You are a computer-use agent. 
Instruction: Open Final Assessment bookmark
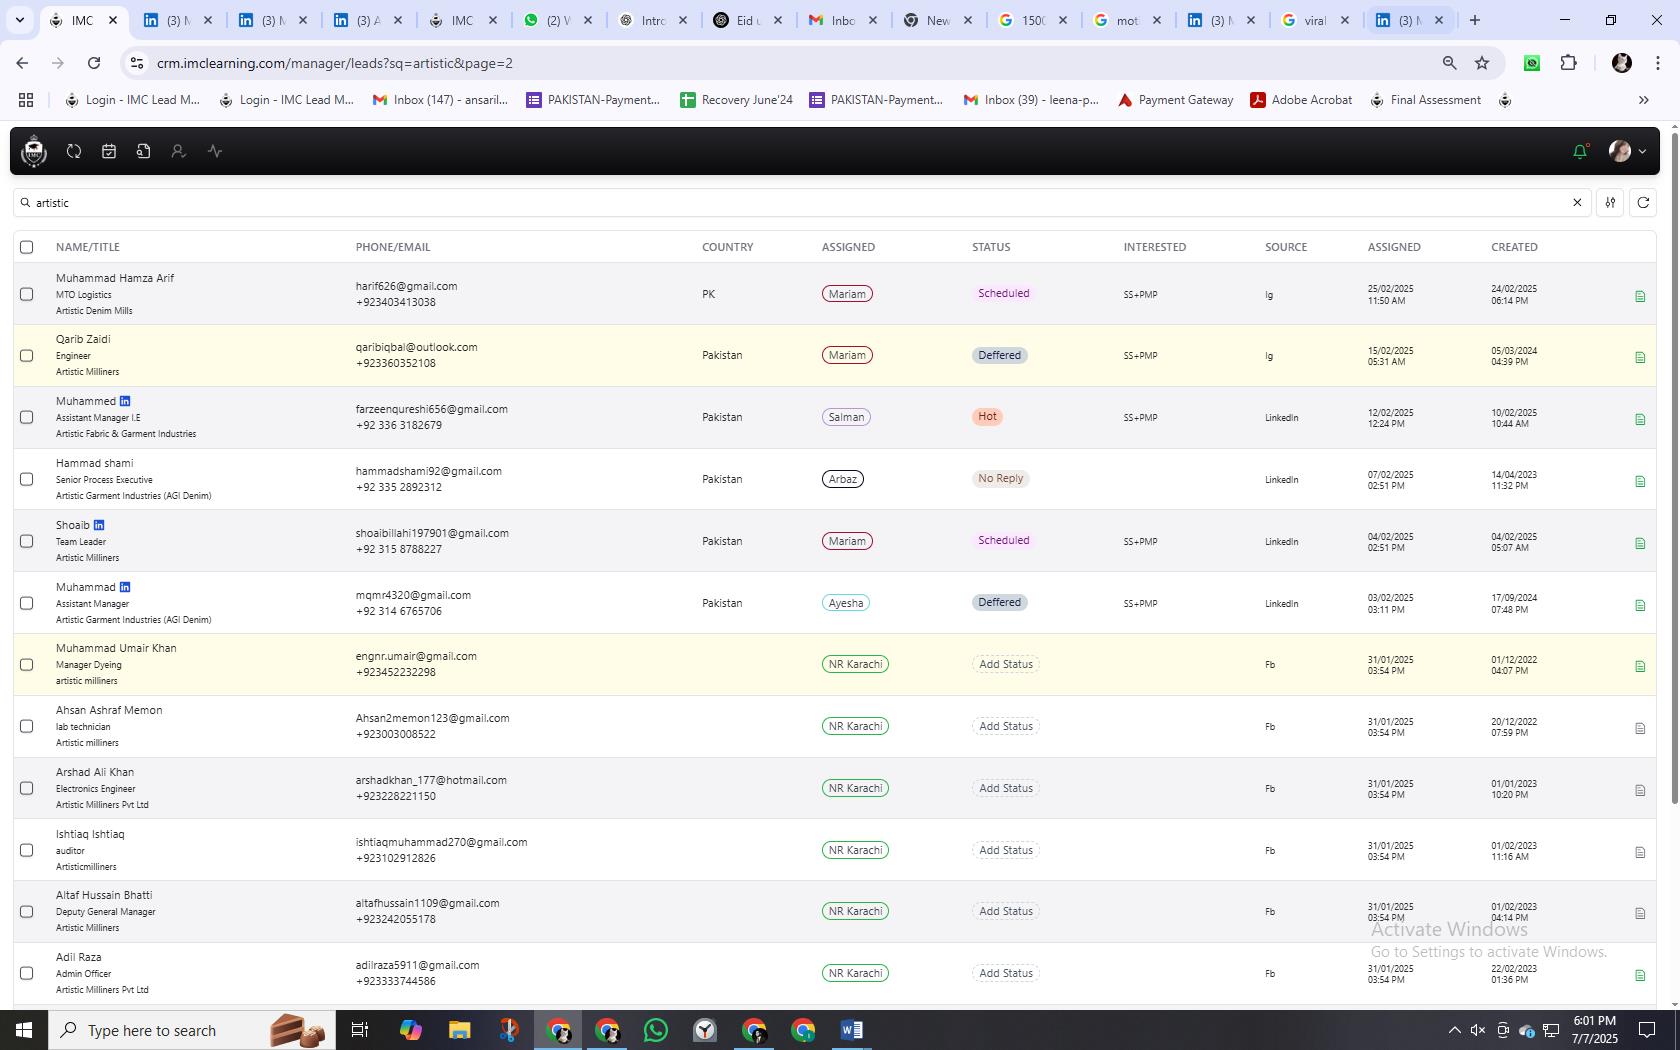(x=1425, y=100)
